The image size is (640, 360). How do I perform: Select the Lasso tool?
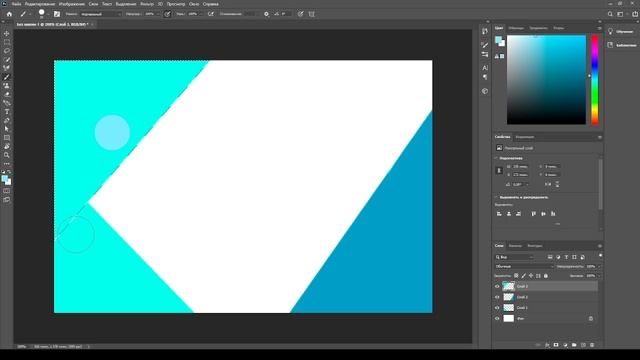7,51
